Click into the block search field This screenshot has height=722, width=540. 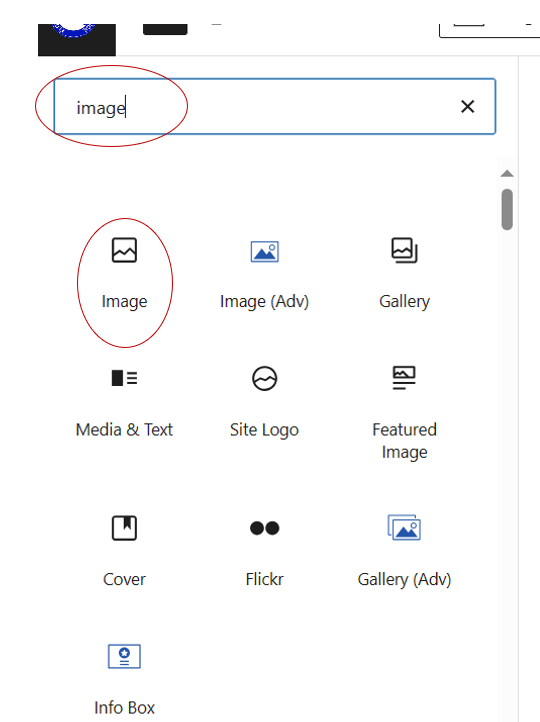[275, 107]
